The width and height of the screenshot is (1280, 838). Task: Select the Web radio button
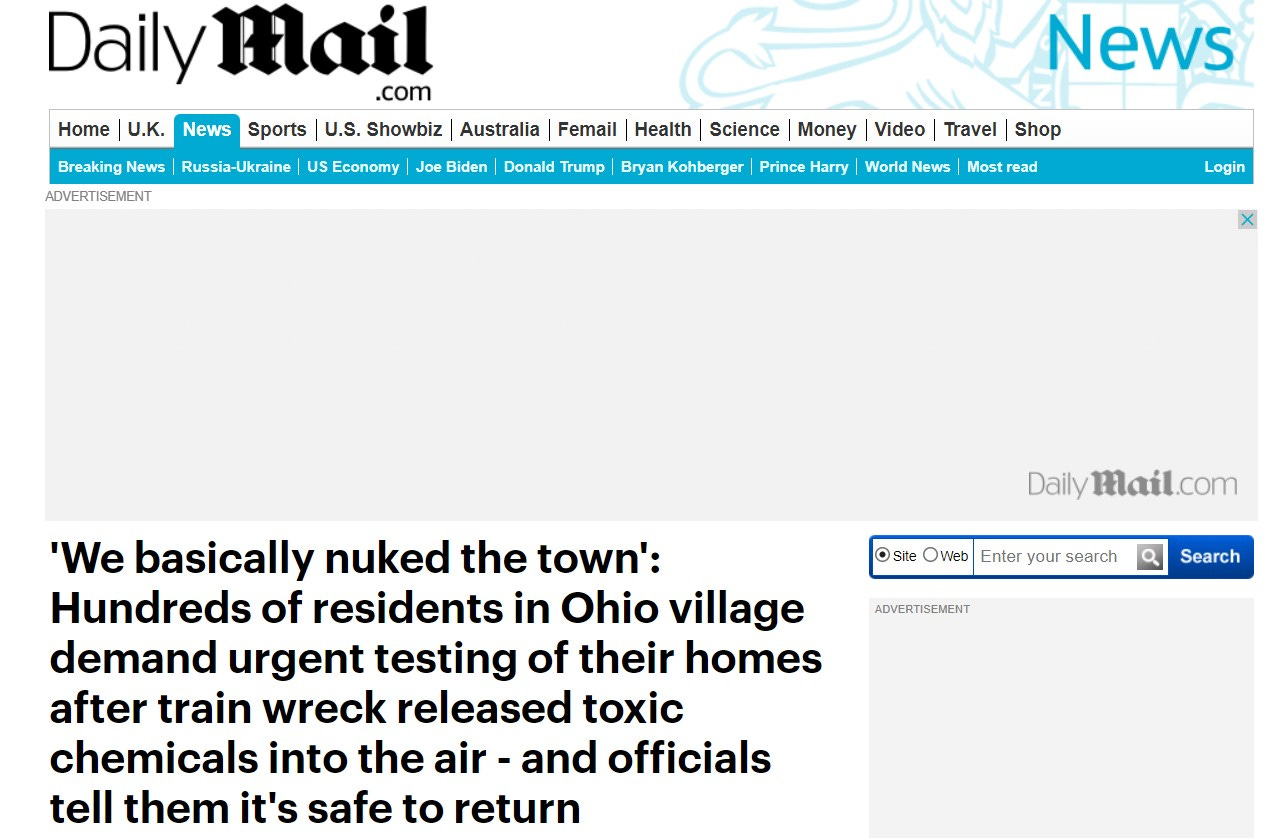(930, 555)
